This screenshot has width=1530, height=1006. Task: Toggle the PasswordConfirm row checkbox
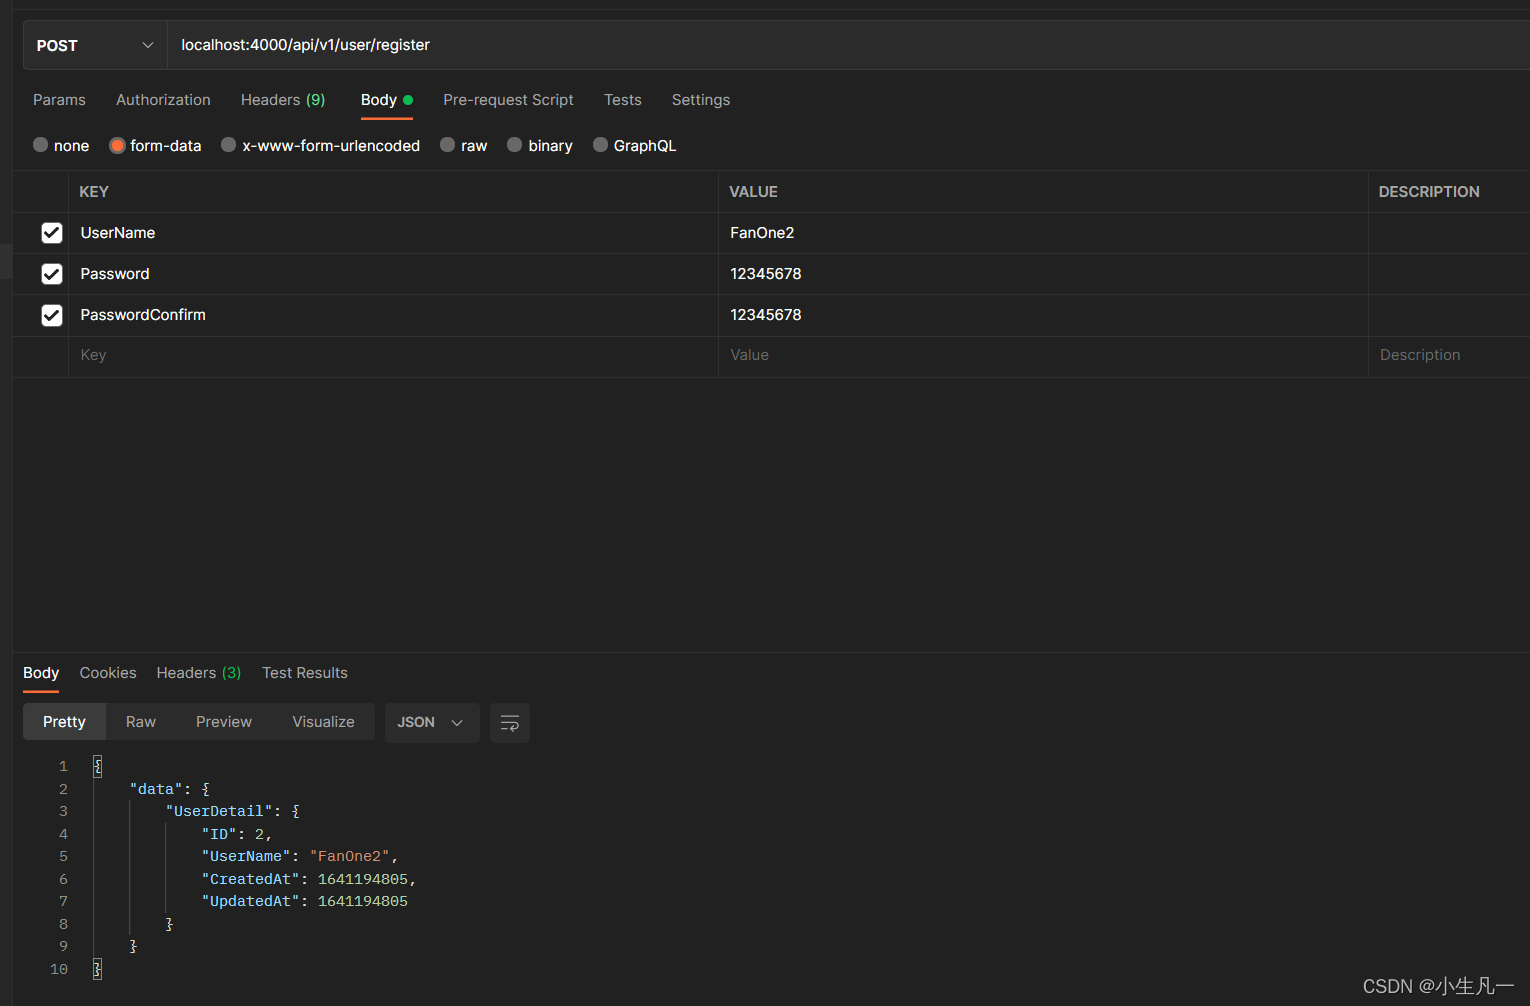coord(52,315)
